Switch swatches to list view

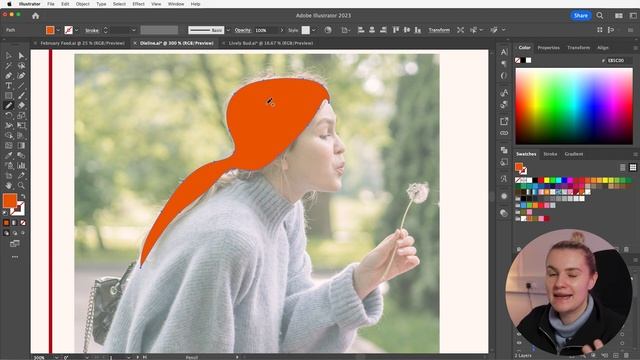622,167
